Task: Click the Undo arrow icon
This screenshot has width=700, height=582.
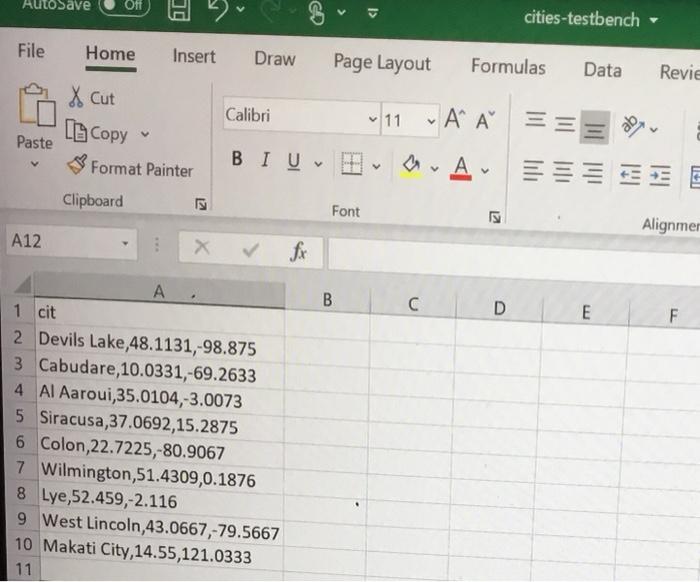Action: click(220, 10)
